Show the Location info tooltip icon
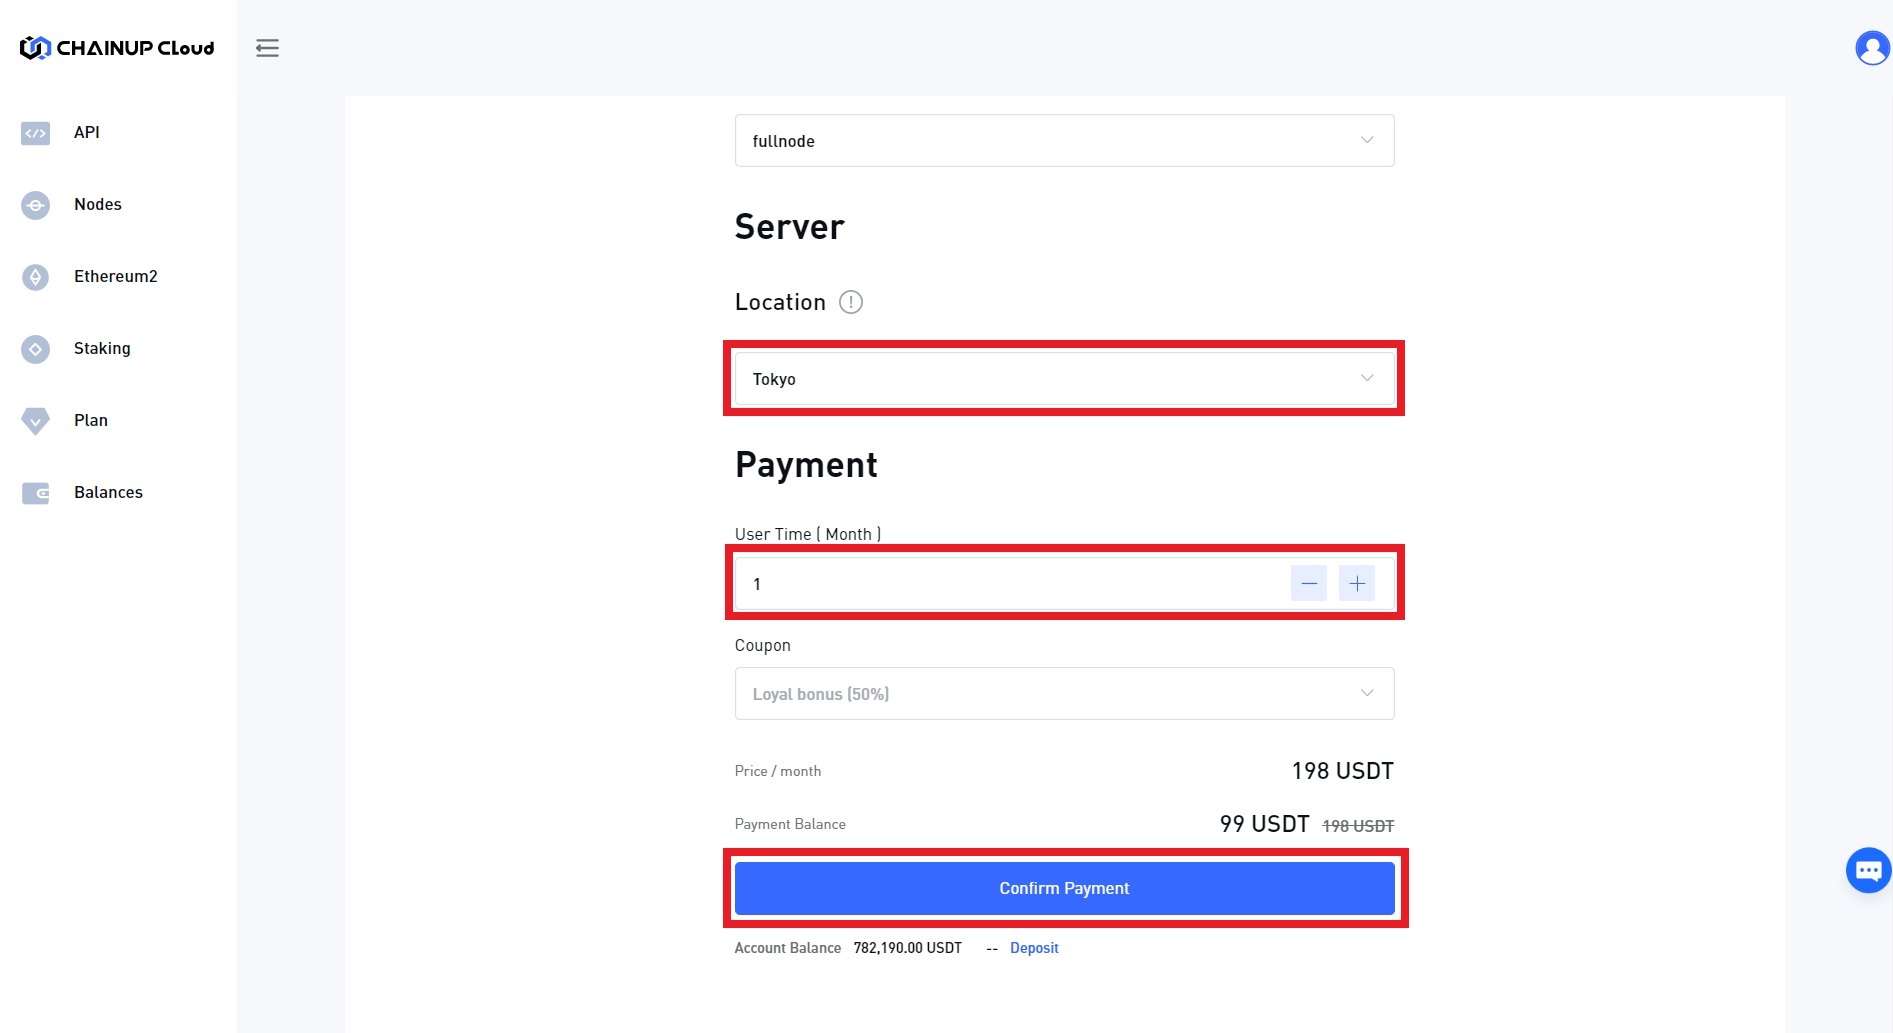 (850, 302)
